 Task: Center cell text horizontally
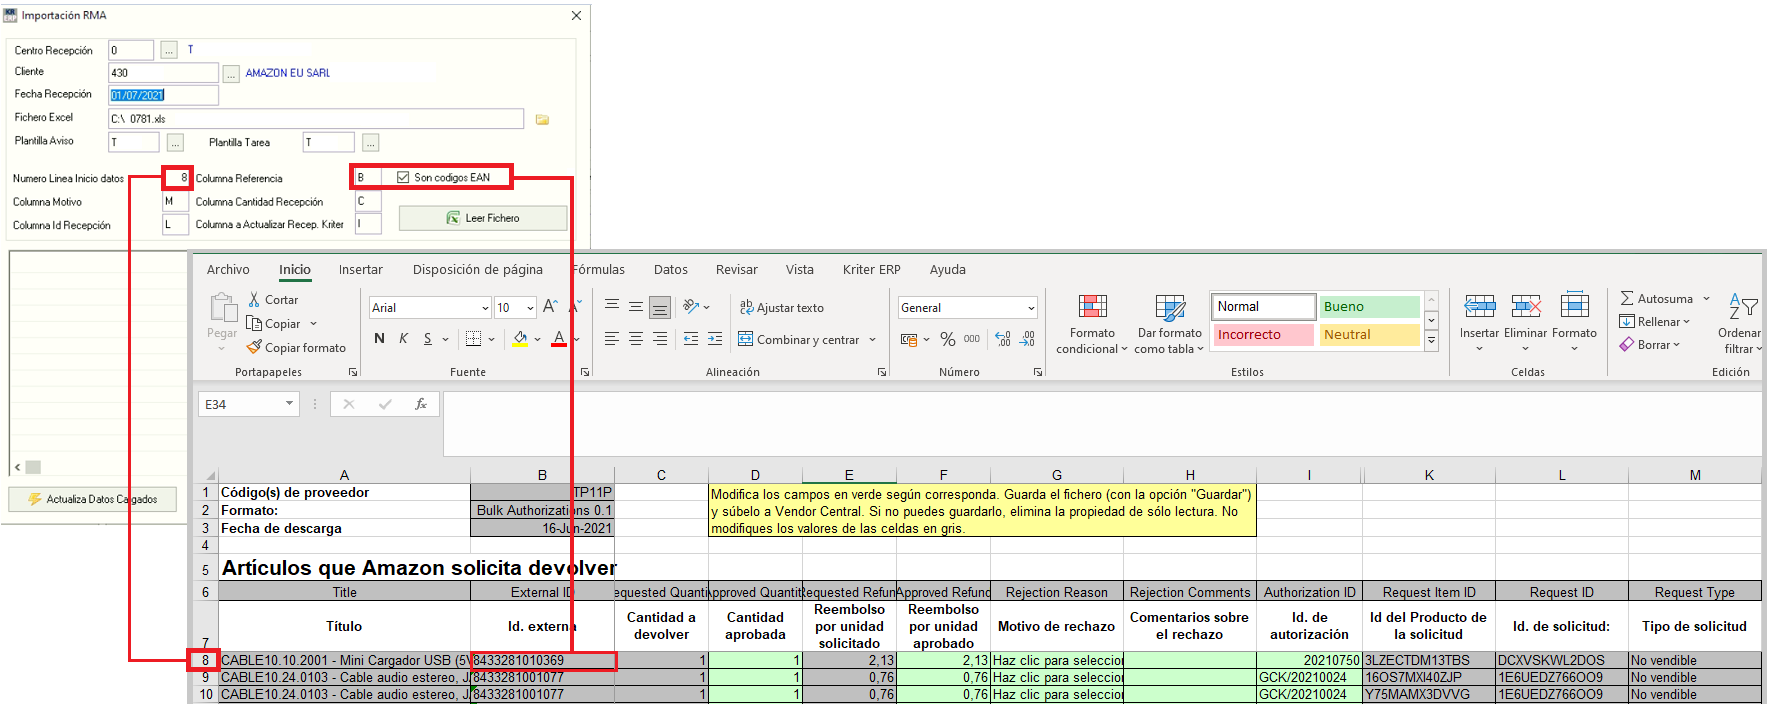(636, 339)
